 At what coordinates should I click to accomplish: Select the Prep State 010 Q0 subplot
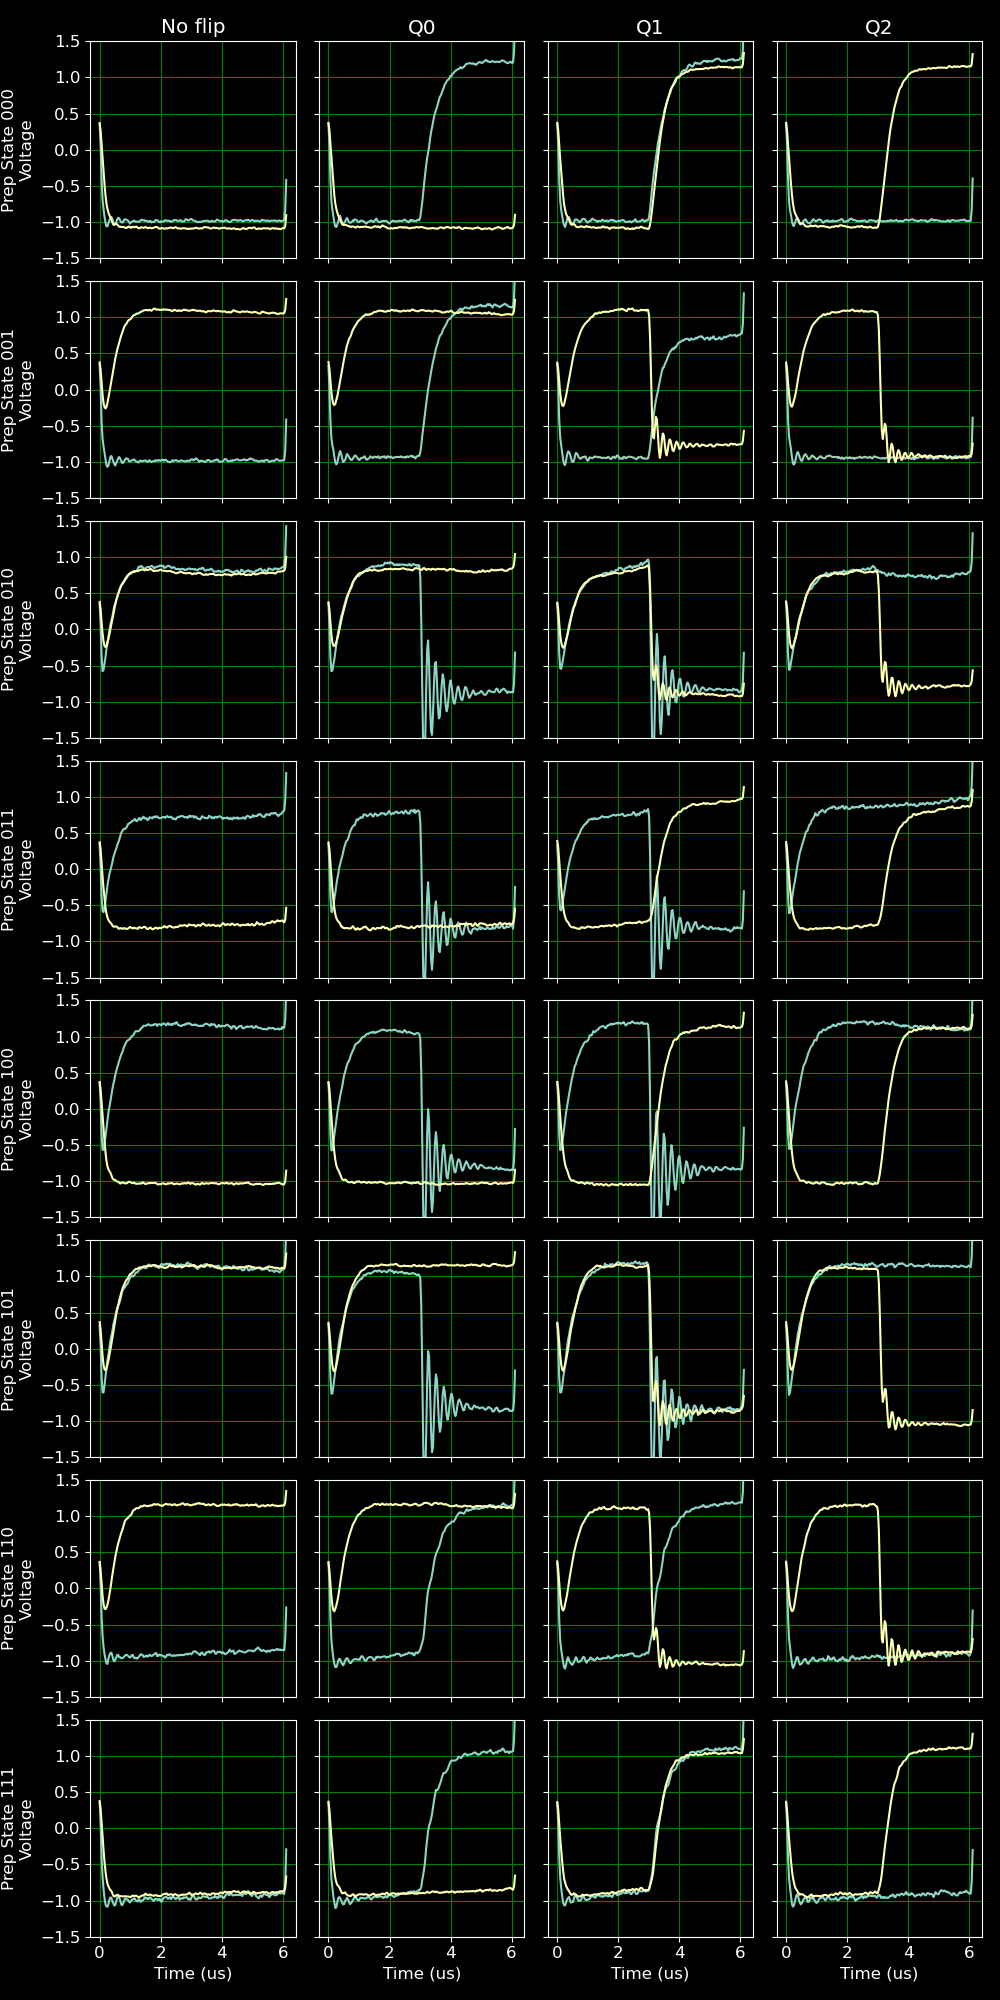pos(421,629)
